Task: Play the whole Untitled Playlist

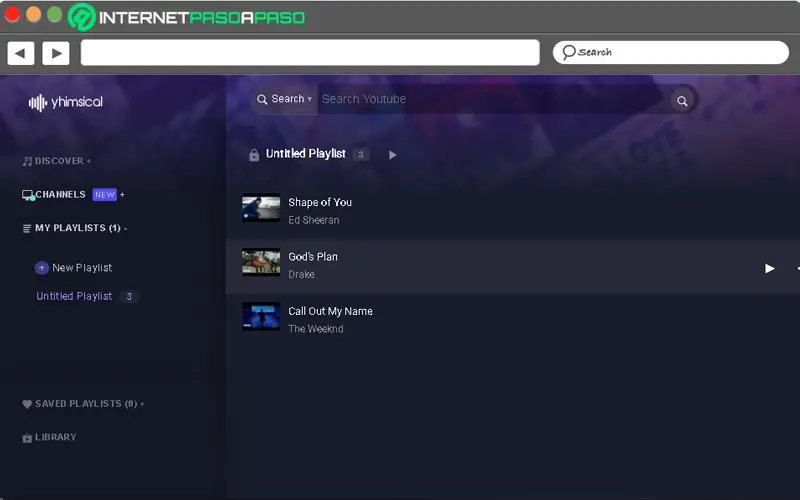Action: [392, 155]
